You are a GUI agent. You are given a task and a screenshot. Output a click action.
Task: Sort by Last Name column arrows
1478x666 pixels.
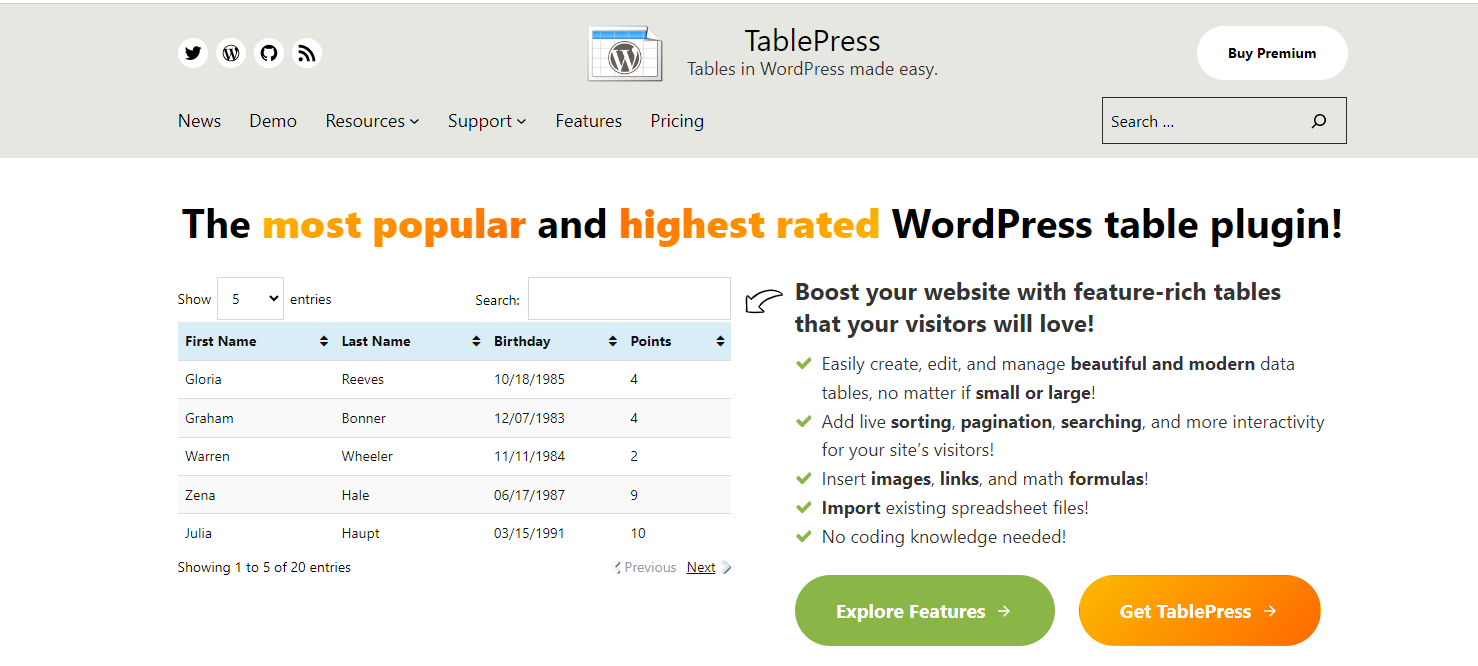476,342
